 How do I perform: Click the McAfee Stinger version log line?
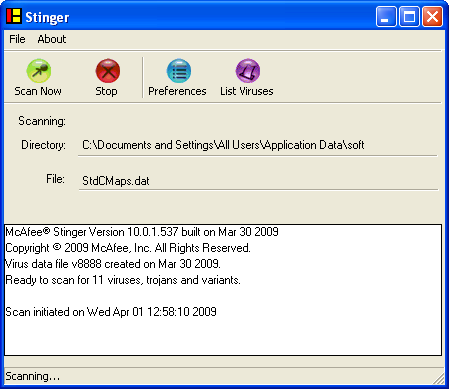(x=142, y=232)
